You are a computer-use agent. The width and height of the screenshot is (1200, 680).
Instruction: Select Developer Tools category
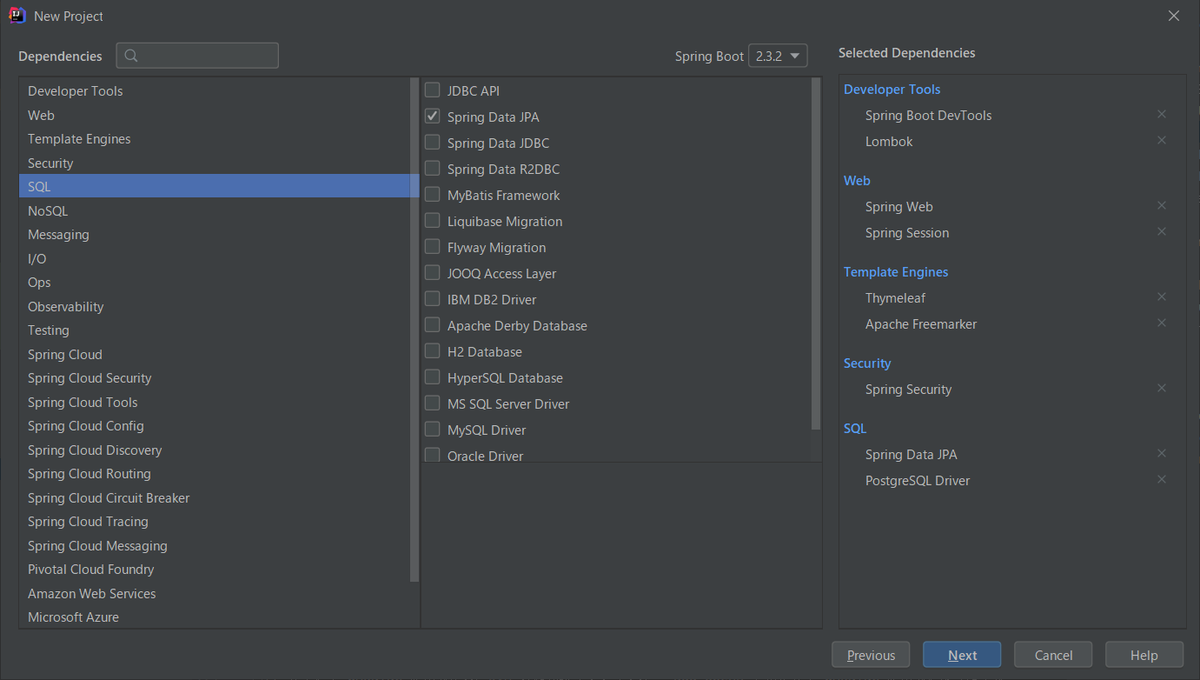(214, 91)
